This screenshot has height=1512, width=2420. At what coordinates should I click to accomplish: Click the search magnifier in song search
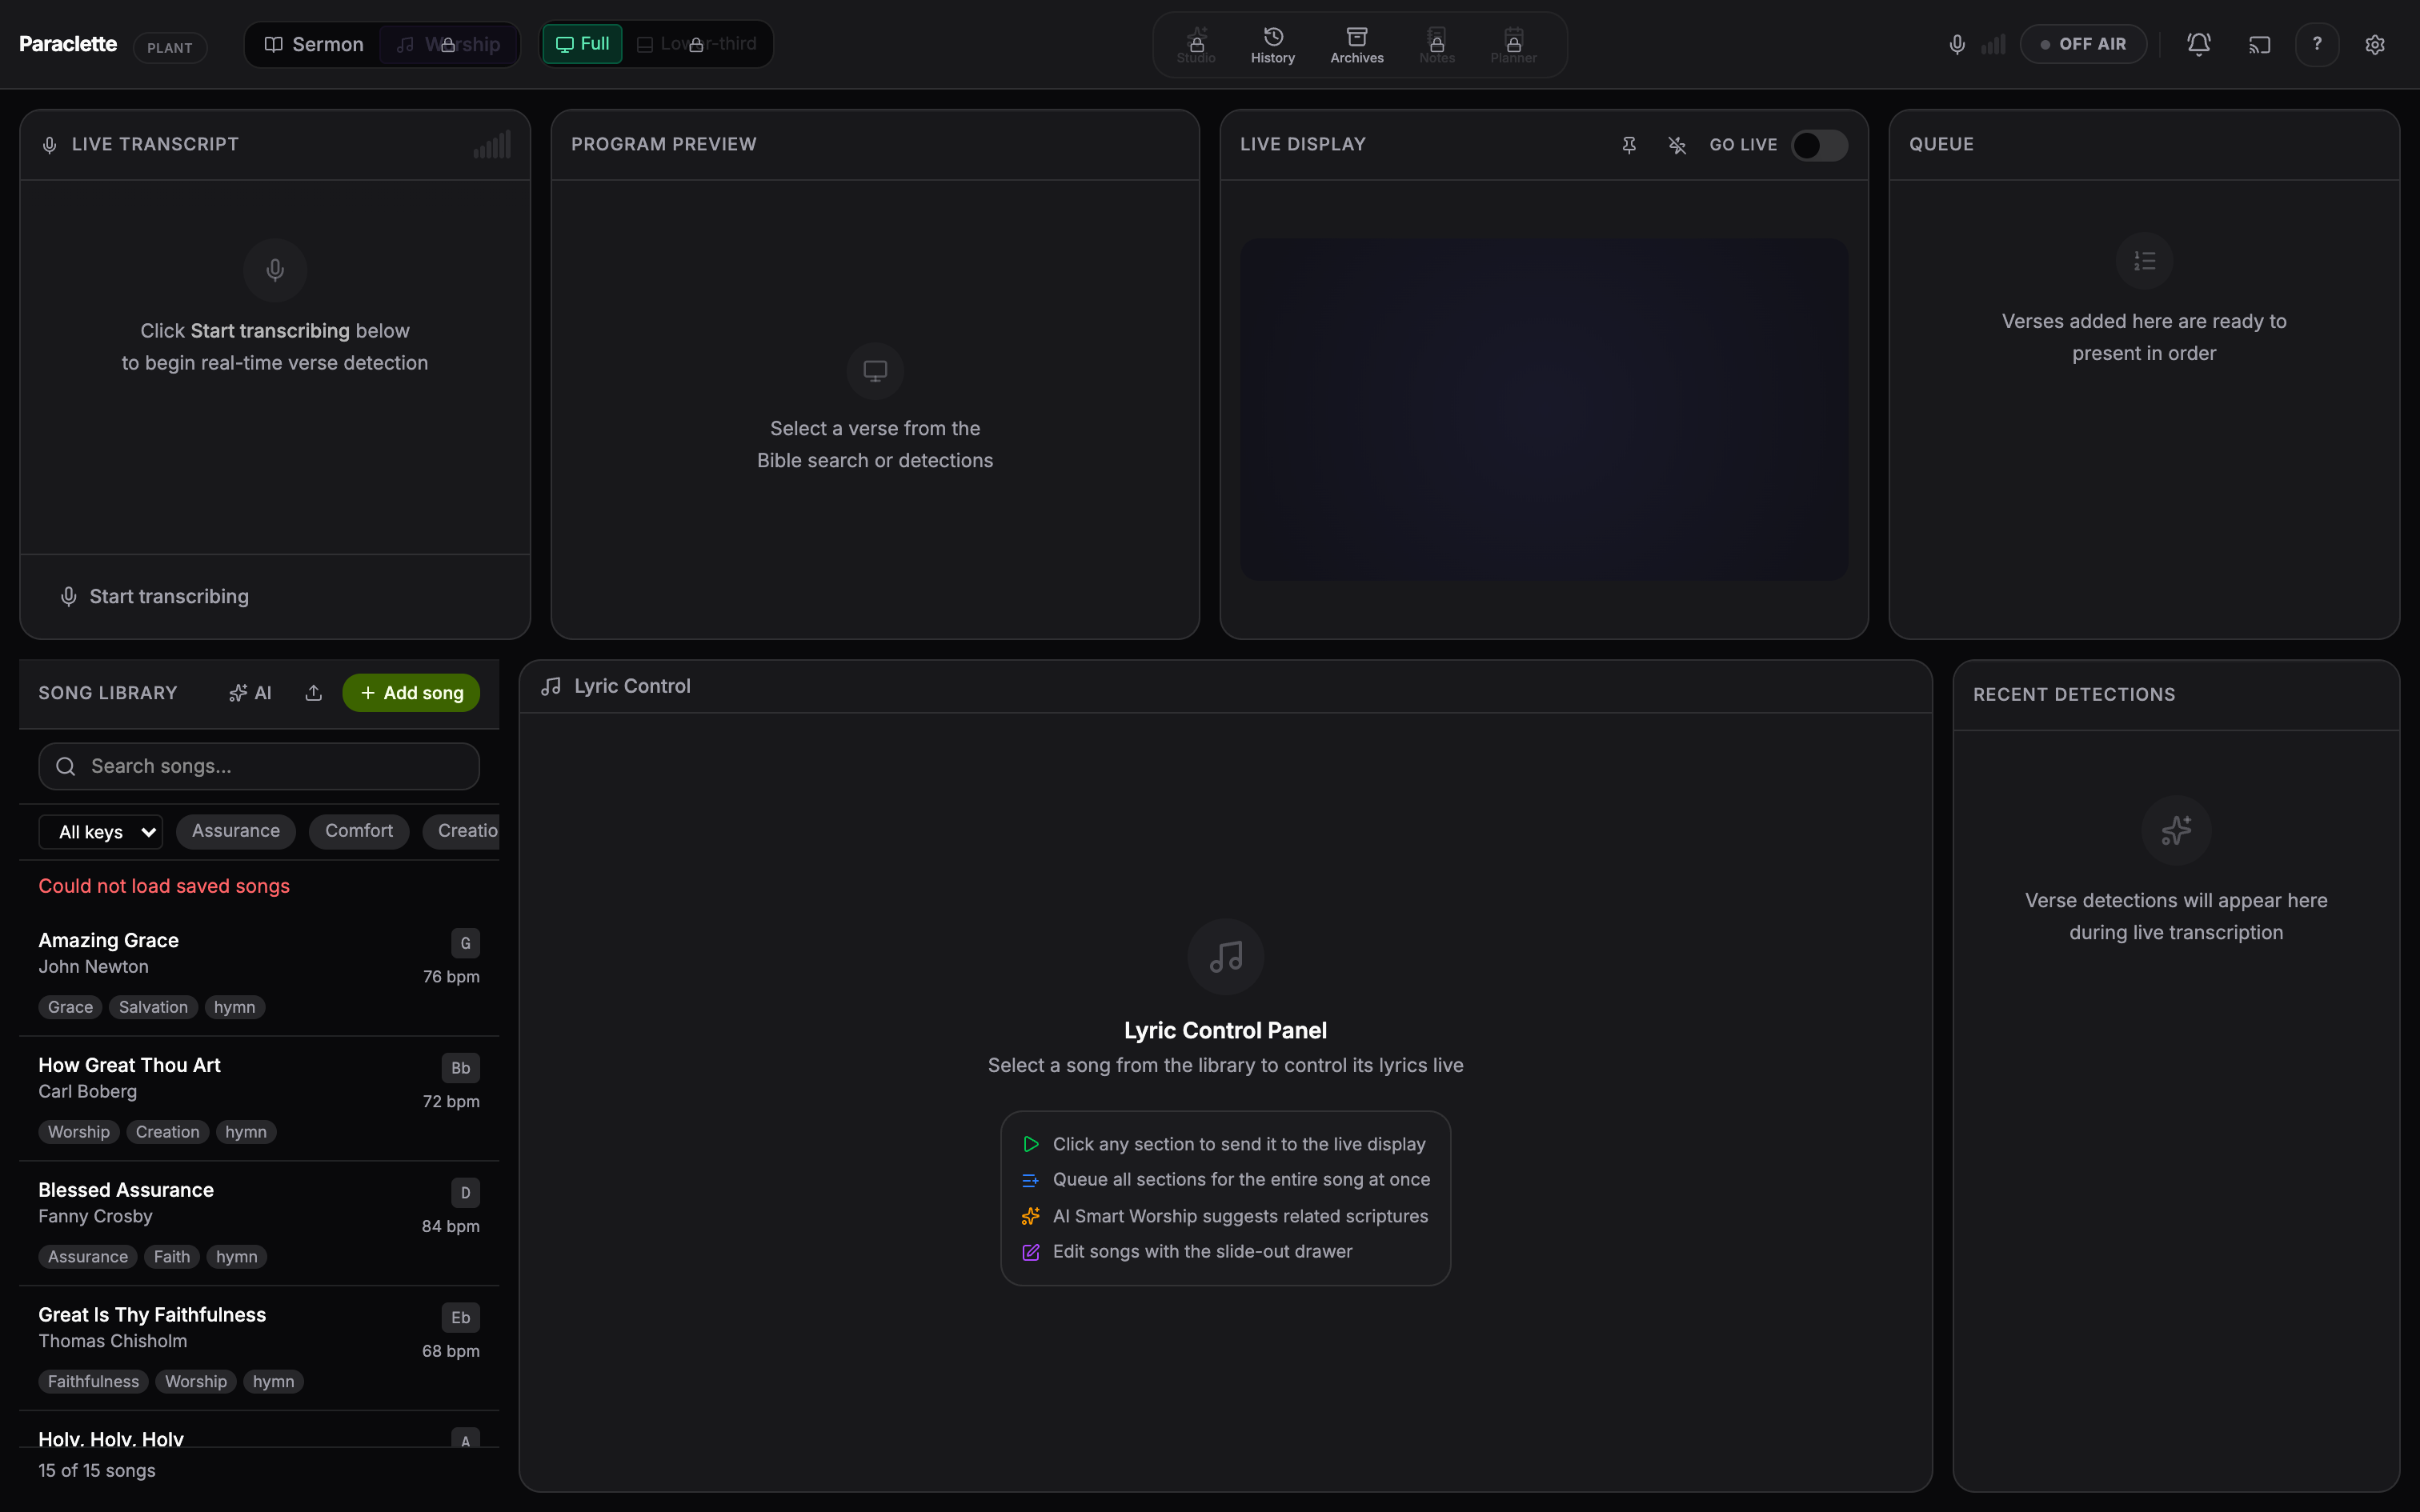[66, 766]
